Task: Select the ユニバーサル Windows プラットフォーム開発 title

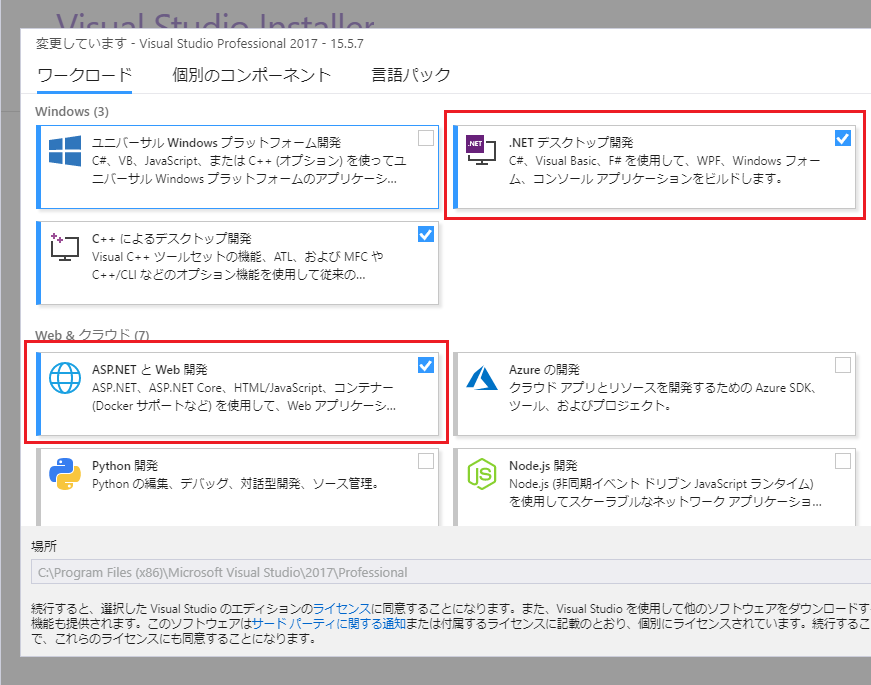Action: (x=216, y=143)
